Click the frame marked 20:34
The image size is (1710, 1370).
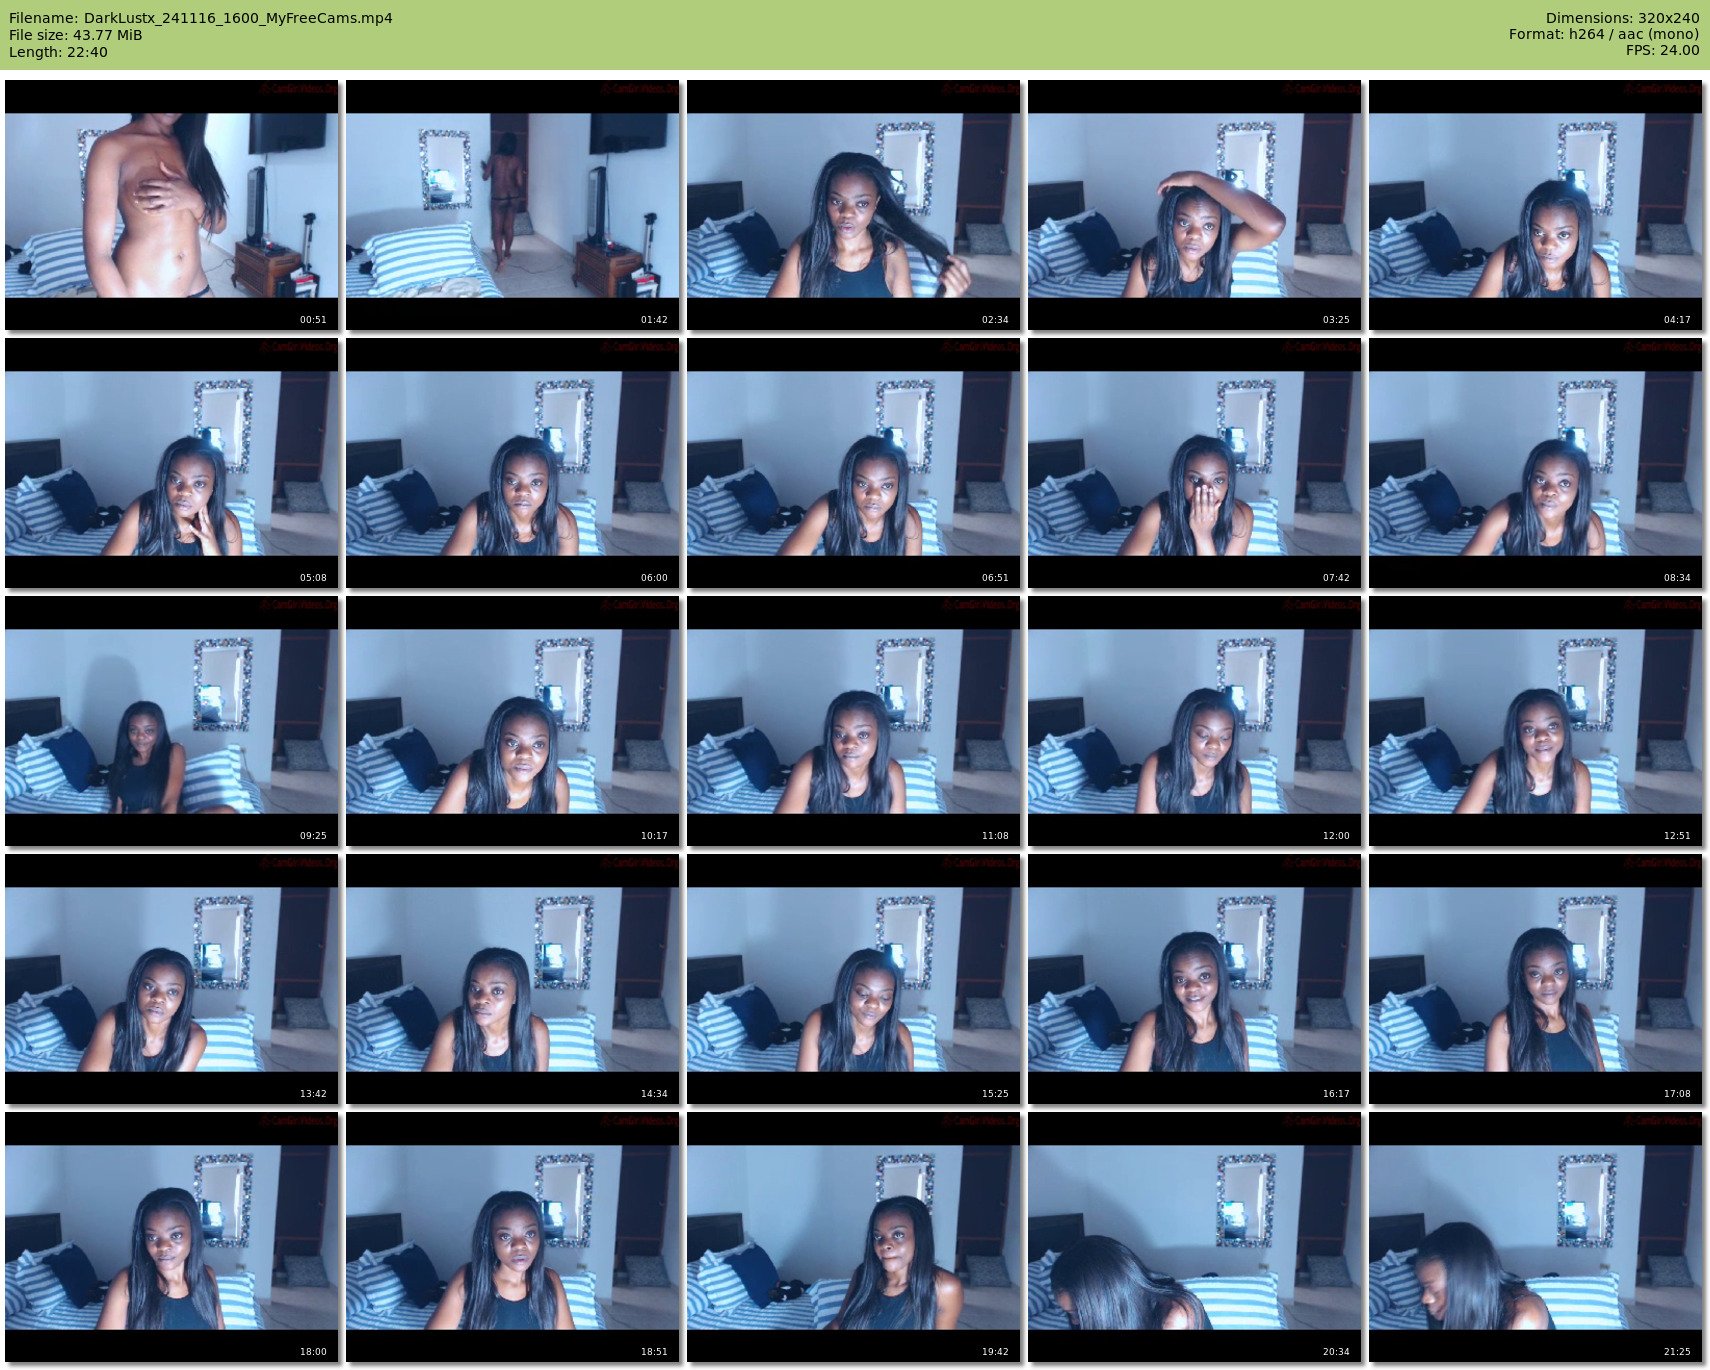tap(1194, 1237)
